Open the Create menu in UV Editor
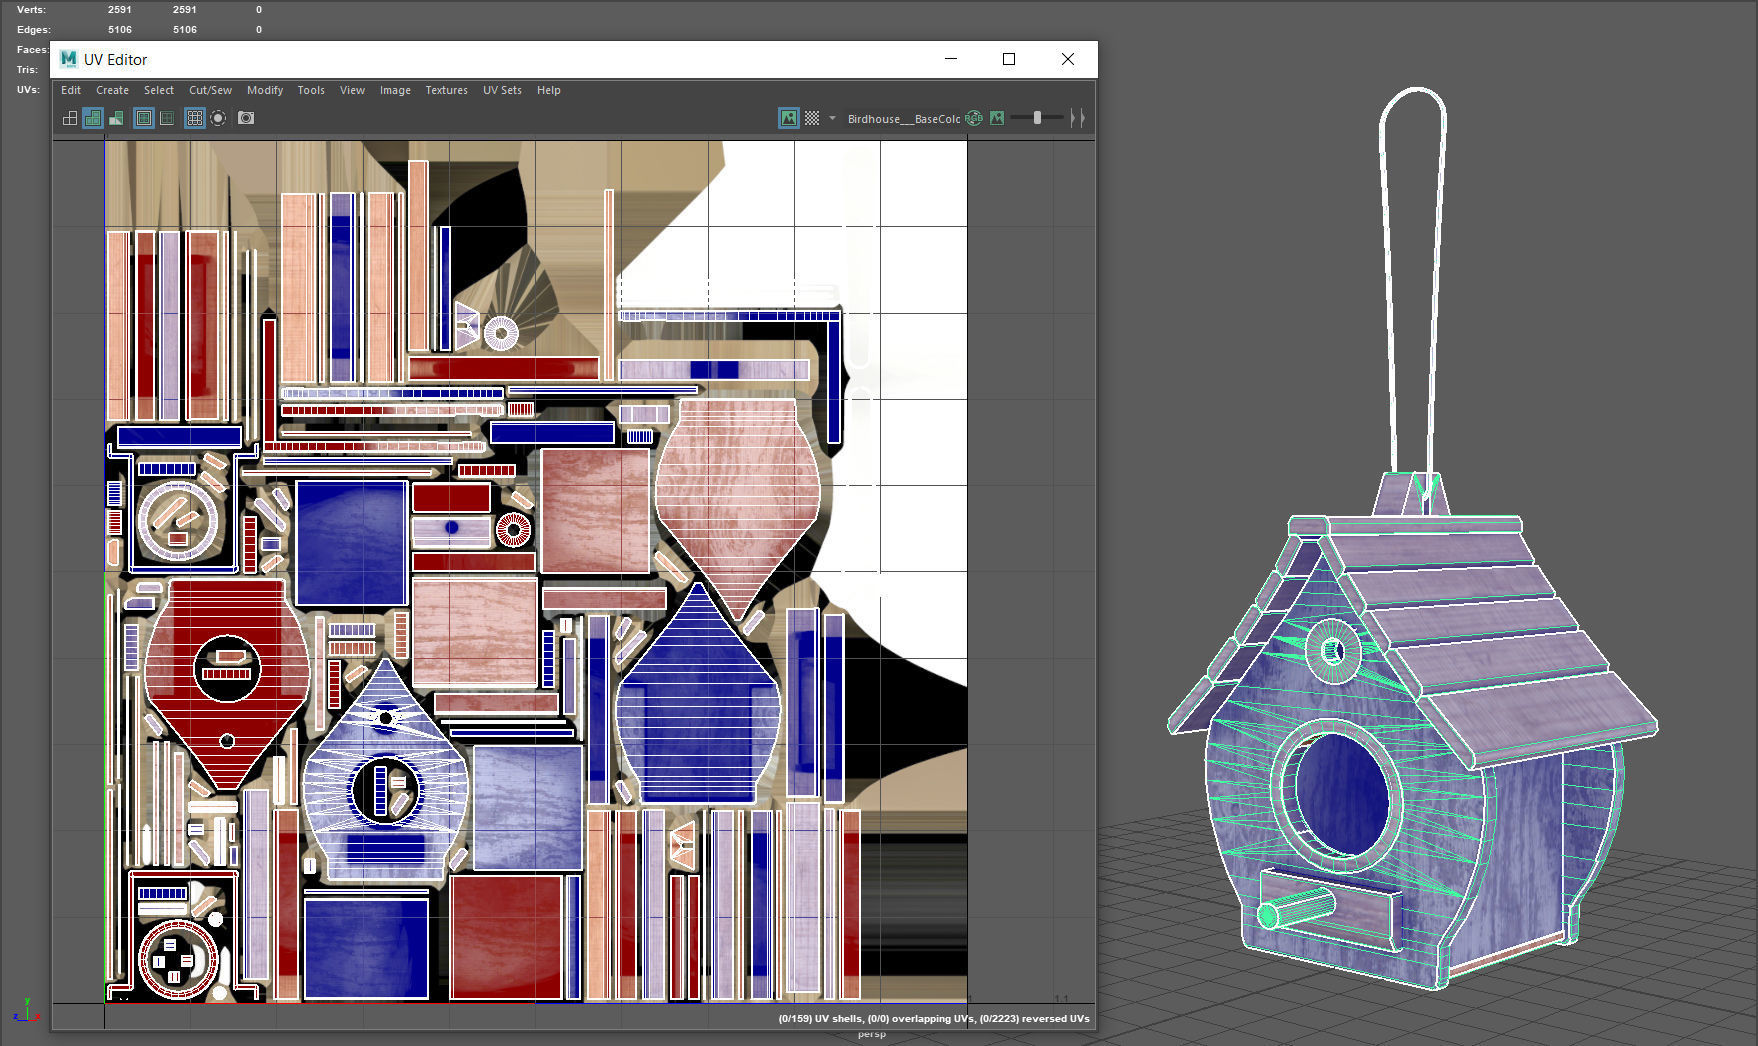1758x1046 pixels. coord(112,90)
